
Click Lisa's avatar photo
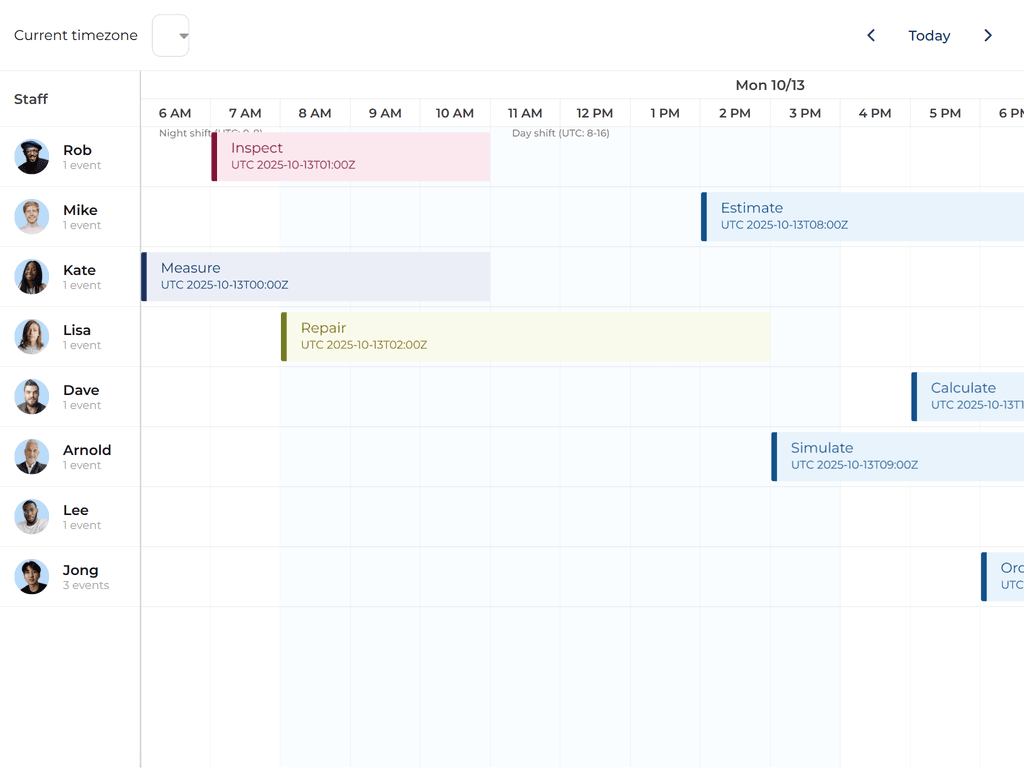click(32, 337)
